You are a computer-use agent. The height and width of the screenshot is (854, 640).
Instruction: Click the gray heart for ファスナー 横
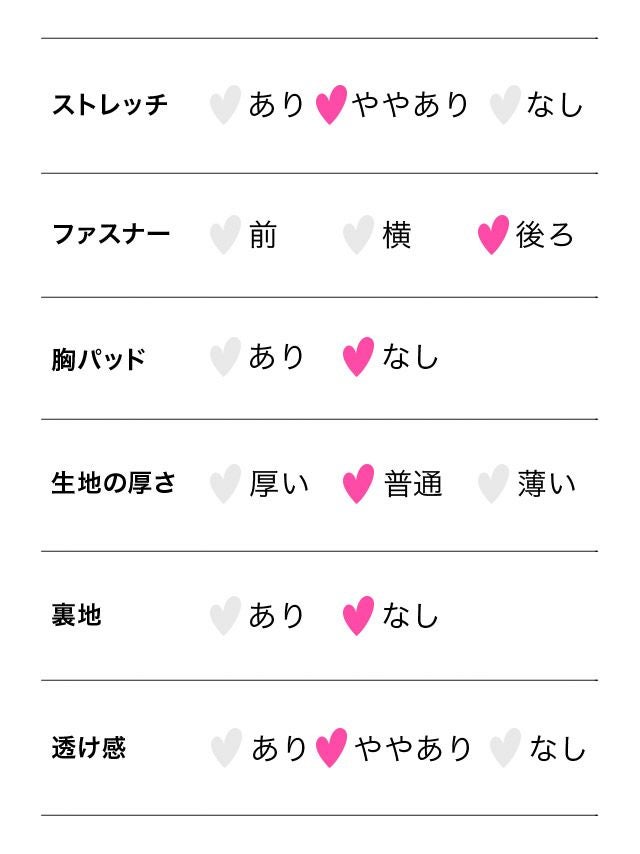pos(358,235)
